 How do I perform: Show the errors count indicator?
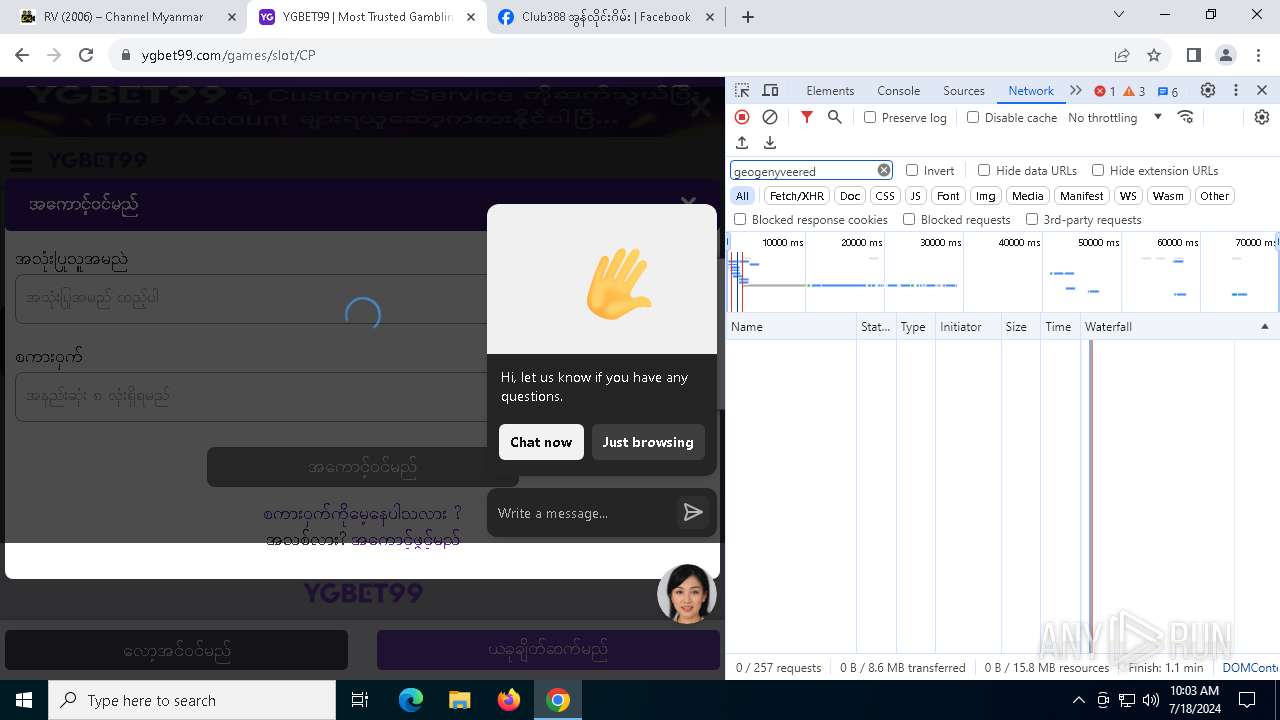pyautogui.click(x=1105, y=91)
